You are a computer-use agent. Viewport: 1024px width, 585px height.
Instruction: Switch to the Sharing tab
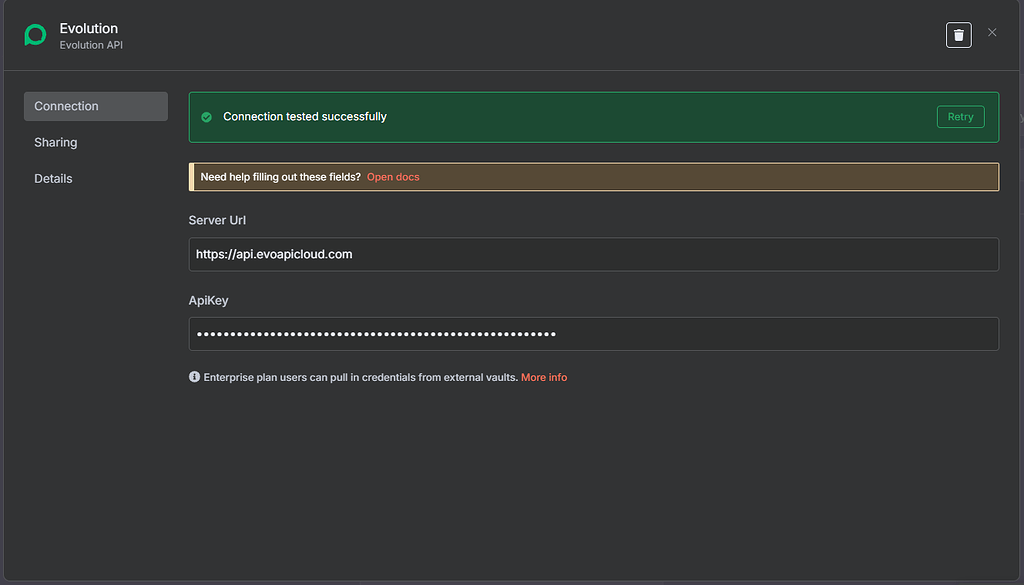[x=55, y=142]
